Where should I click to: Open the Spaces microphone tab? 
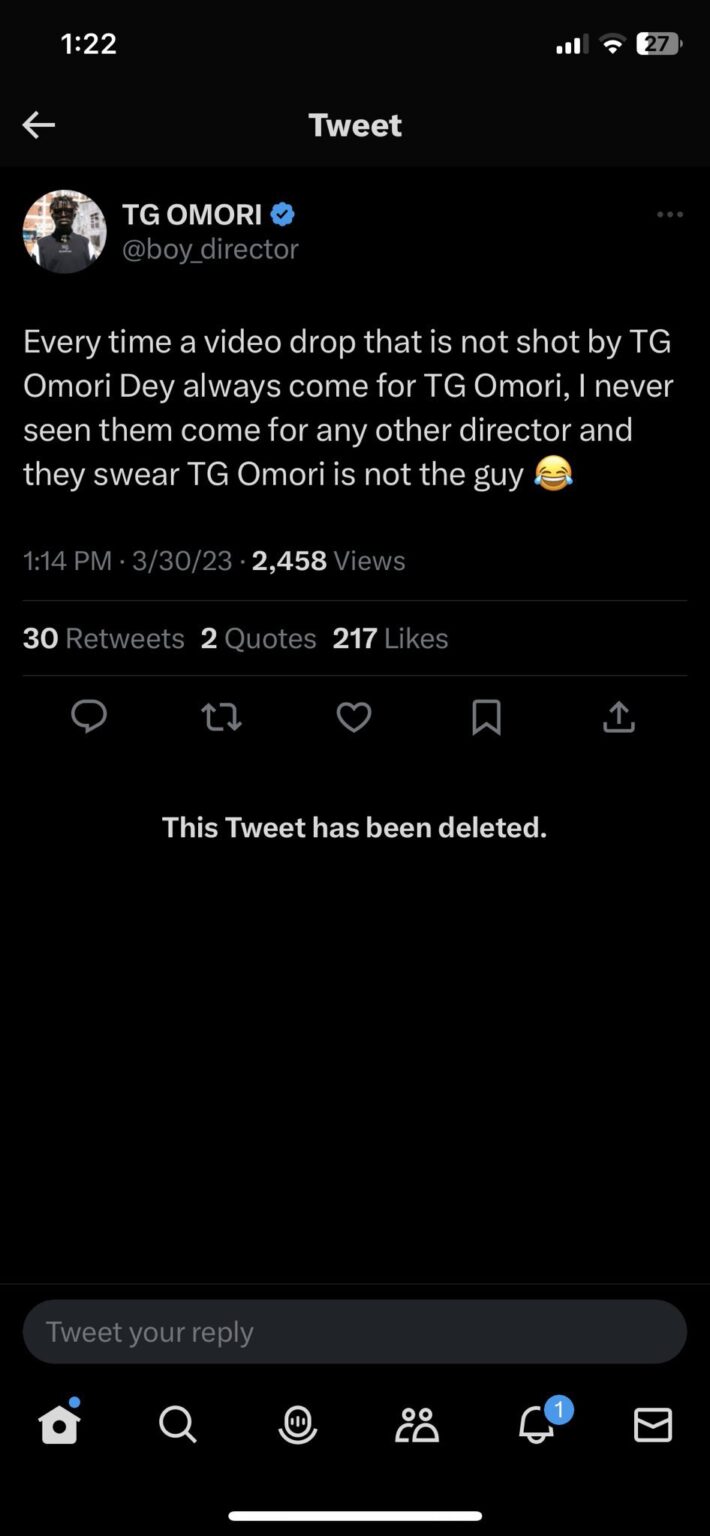pyautogui.click(x=297, y=1424)
